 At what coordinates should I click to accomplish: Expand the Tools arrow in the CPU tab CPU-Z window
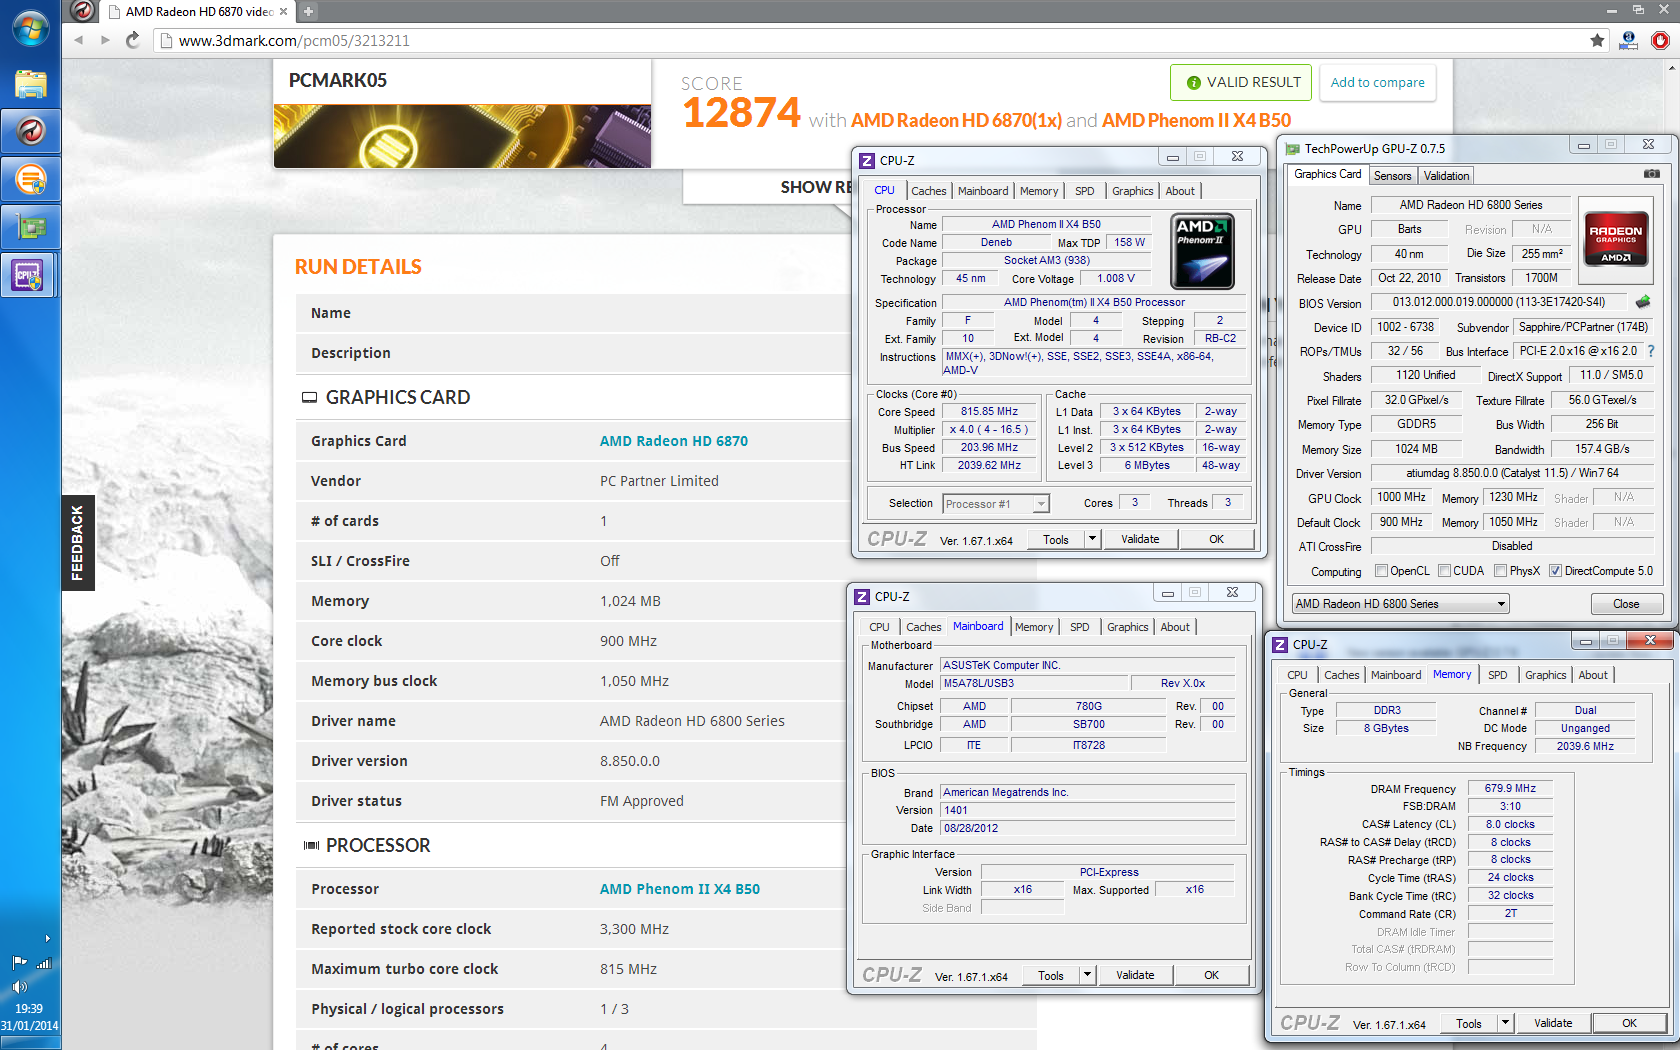pyautogui.click(x=1092, y=539)
